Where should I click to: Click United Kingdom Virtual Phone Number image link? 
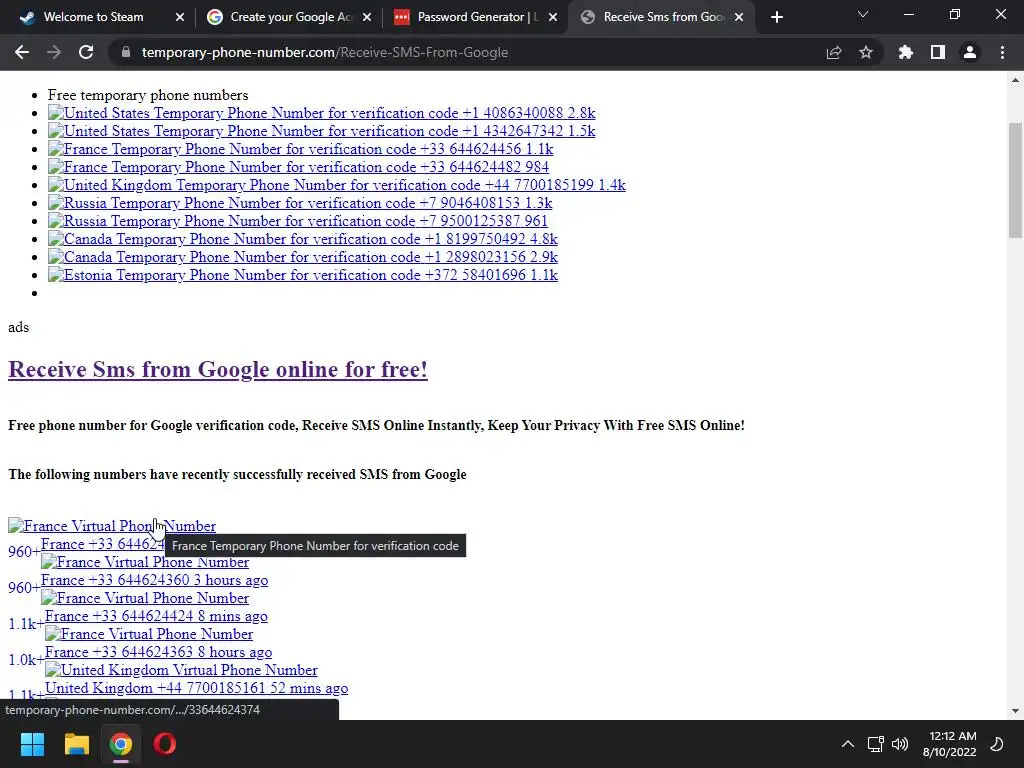point(181,670)
